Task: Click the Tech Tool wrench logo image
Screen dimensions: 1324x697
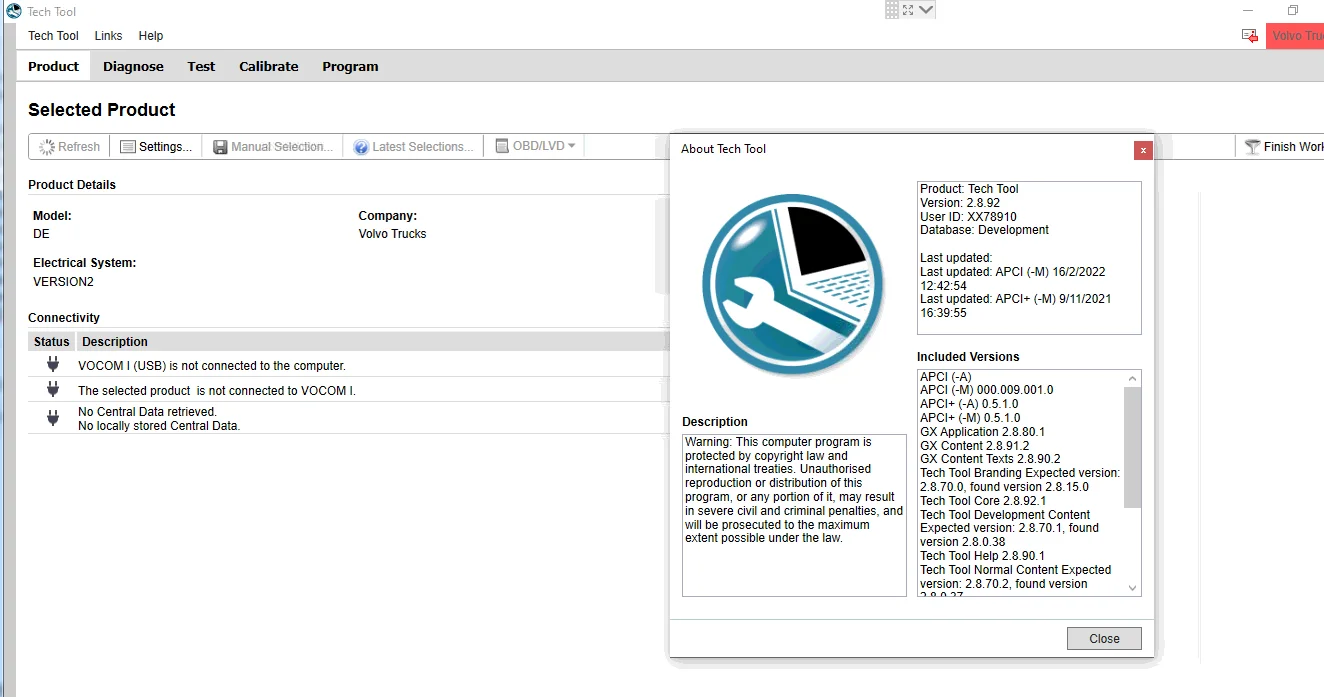Action: coord(793,284)
